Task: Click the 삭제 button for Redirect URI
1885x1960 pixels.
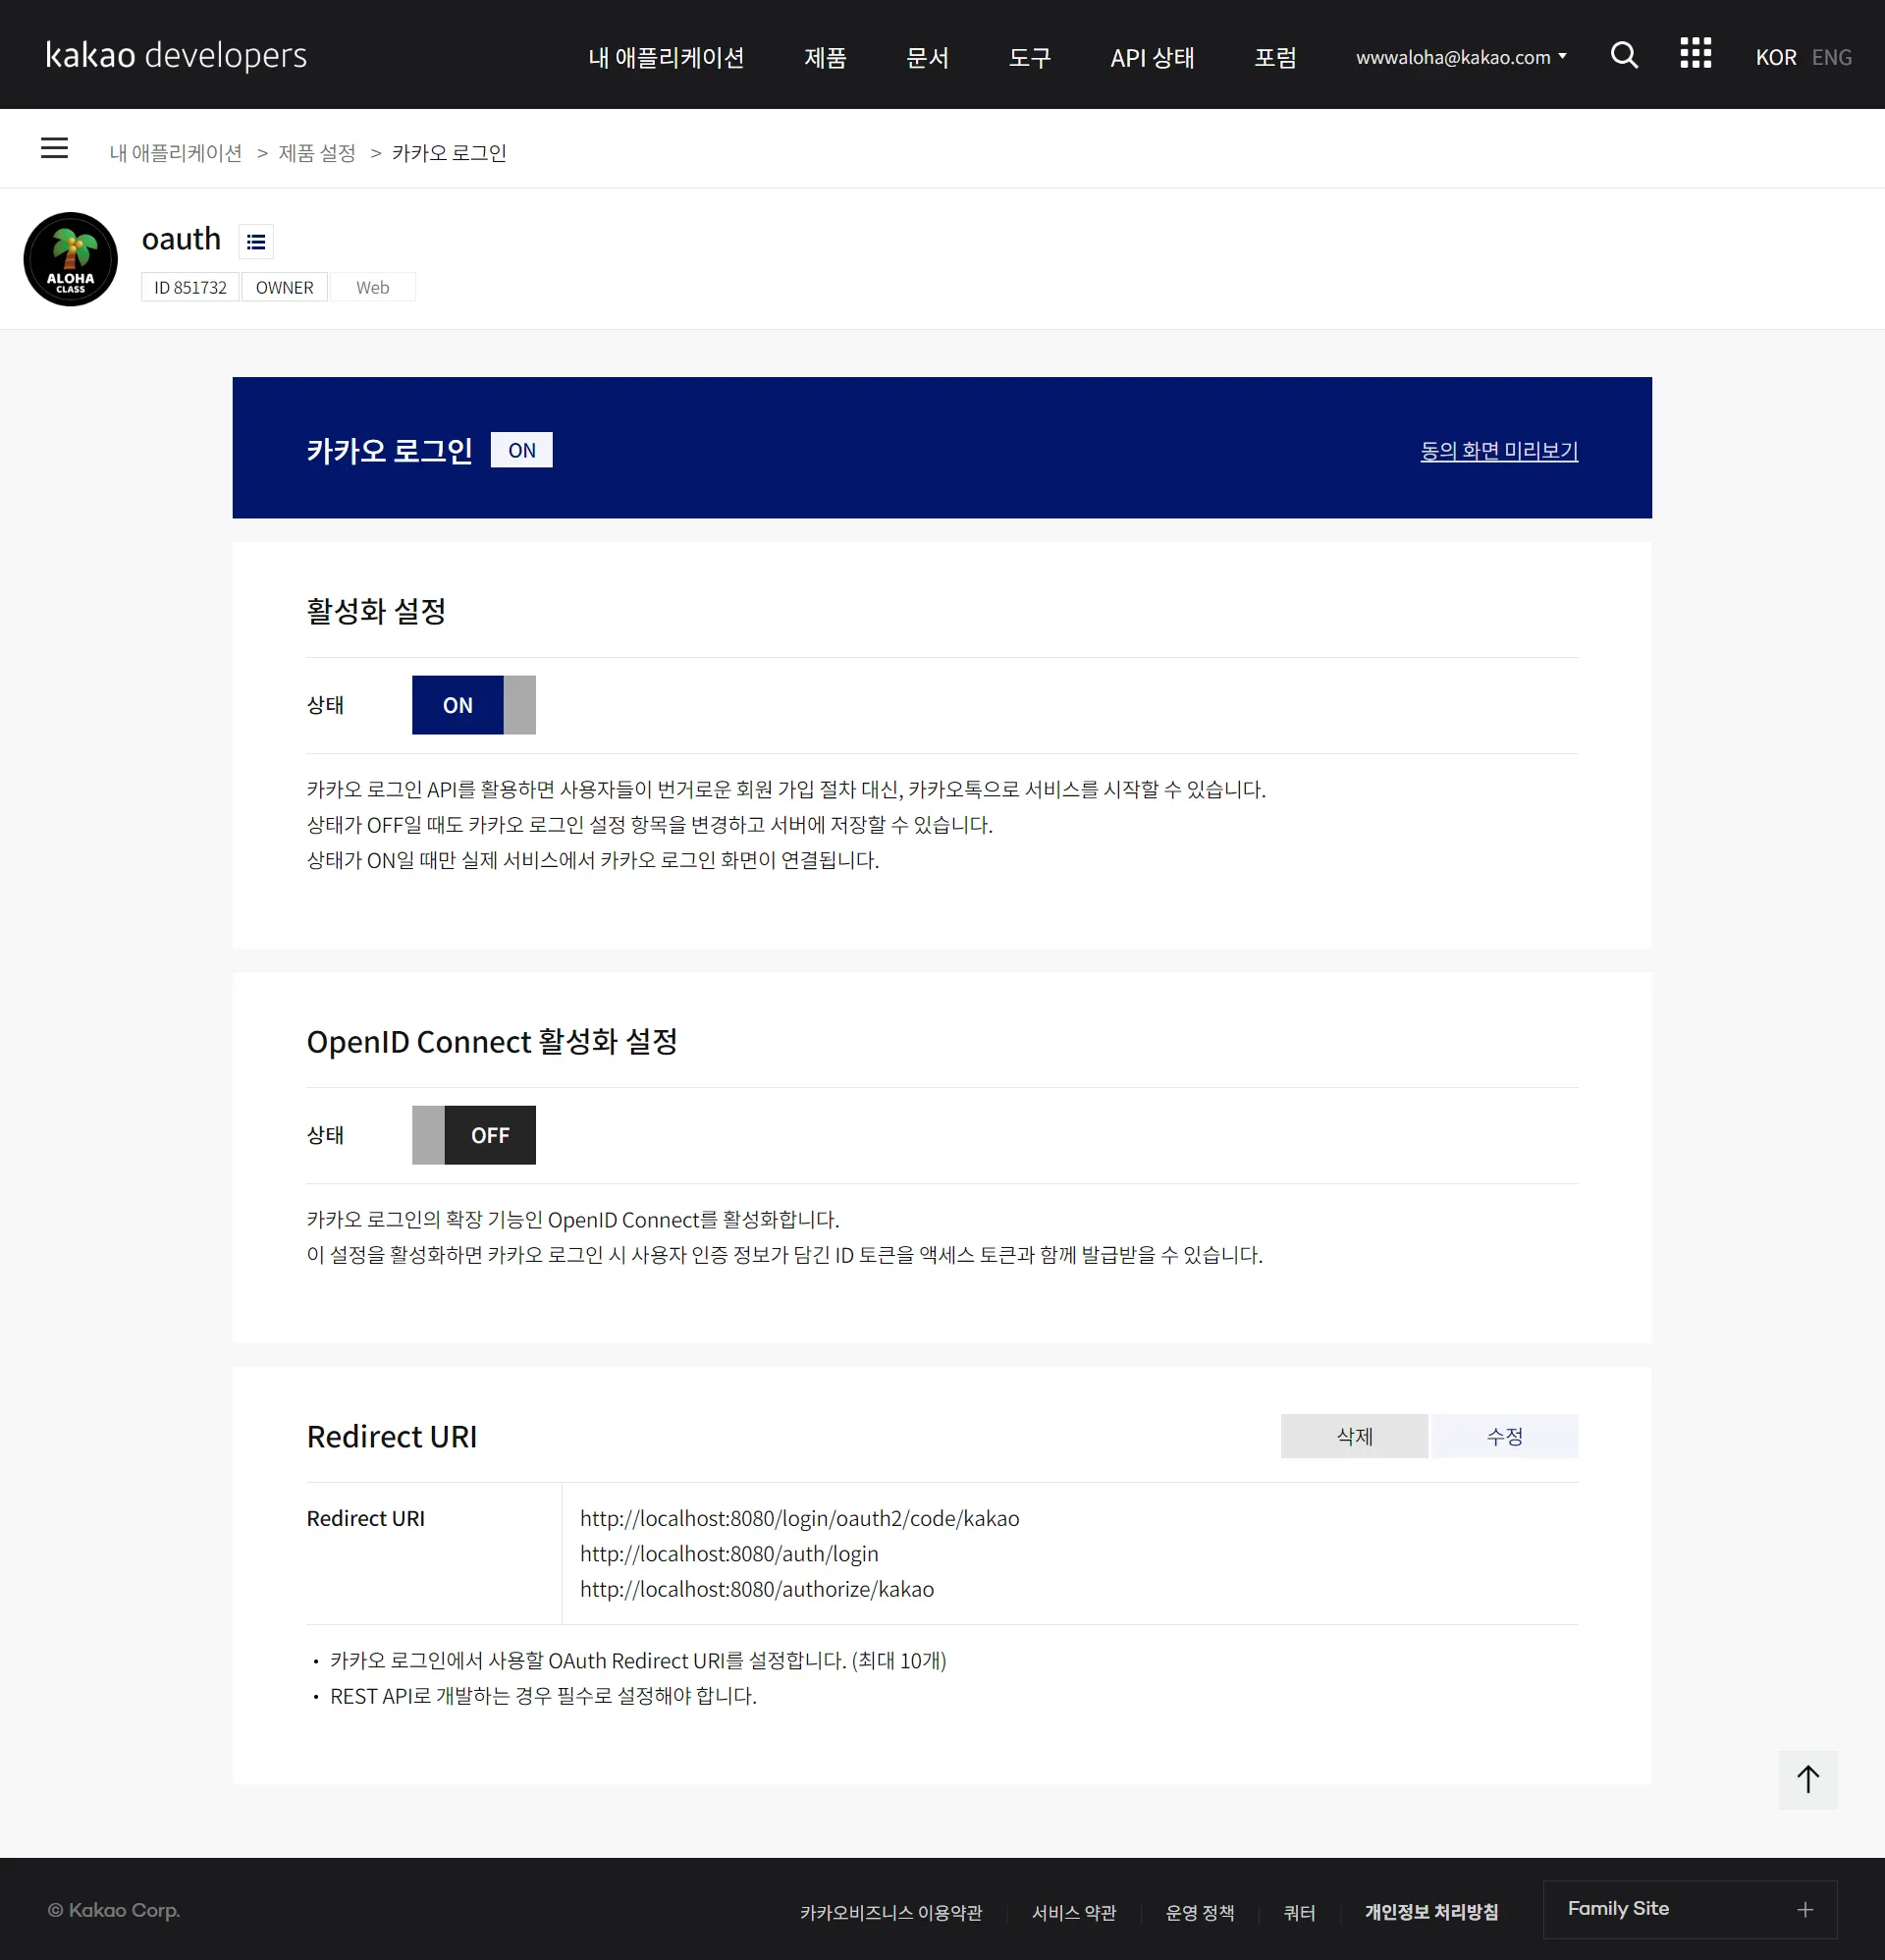Action: [x=1354, y=1436]
